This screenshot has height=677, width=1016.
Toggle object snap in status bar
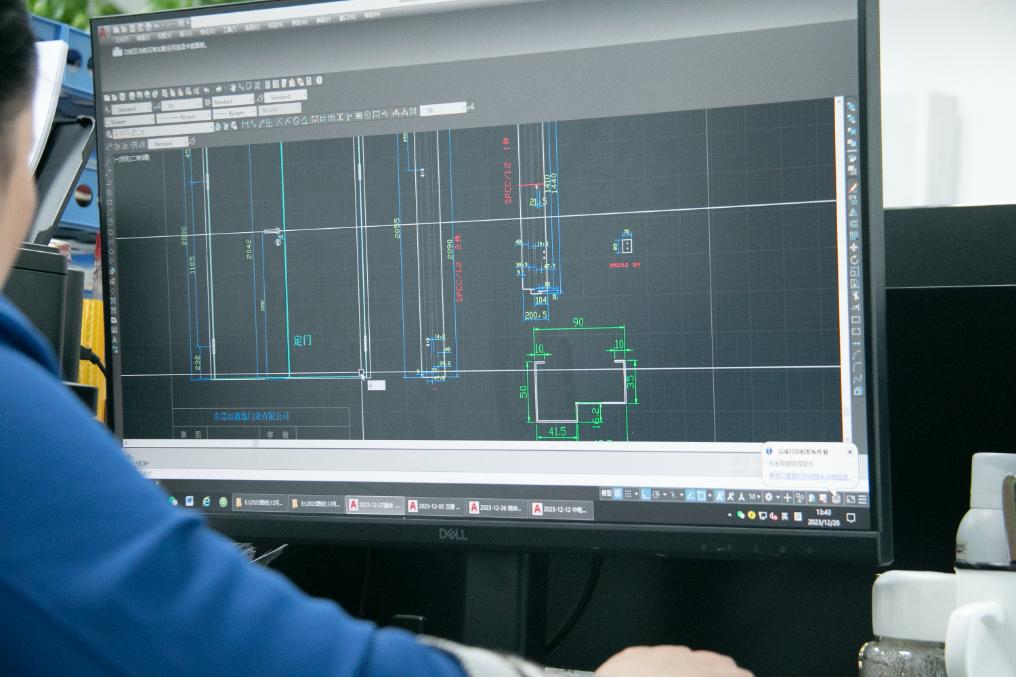(704, 495)
